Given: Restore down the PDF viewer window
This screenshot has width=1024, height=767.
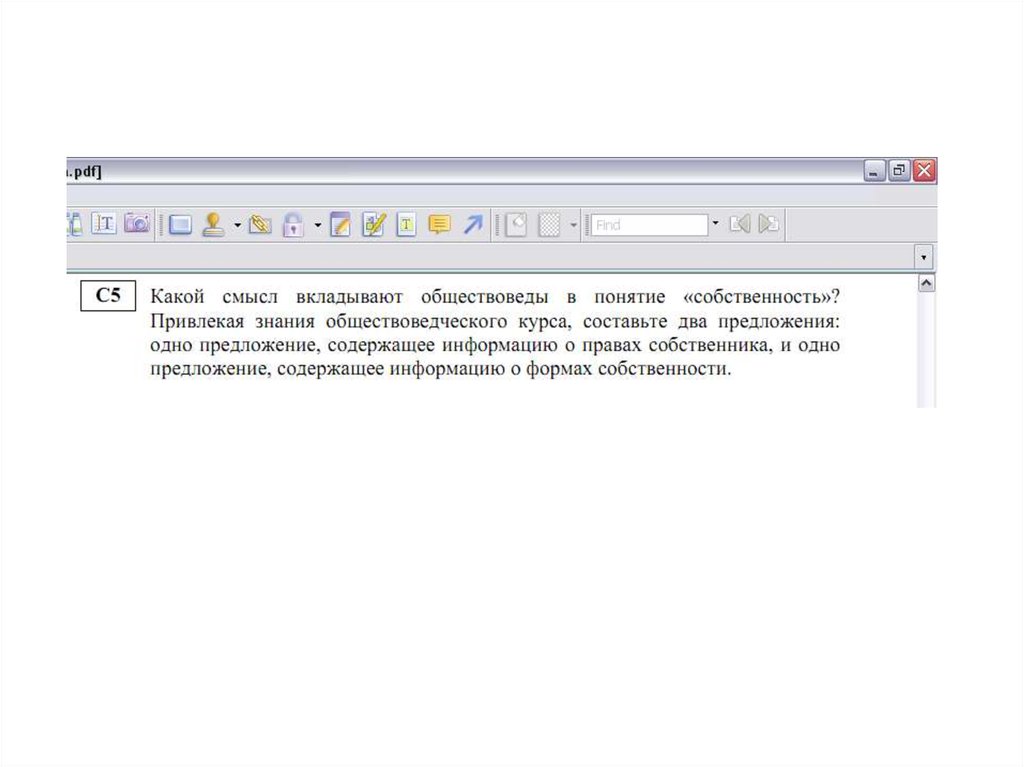Looking at the screenshot, I should point(899,171).
